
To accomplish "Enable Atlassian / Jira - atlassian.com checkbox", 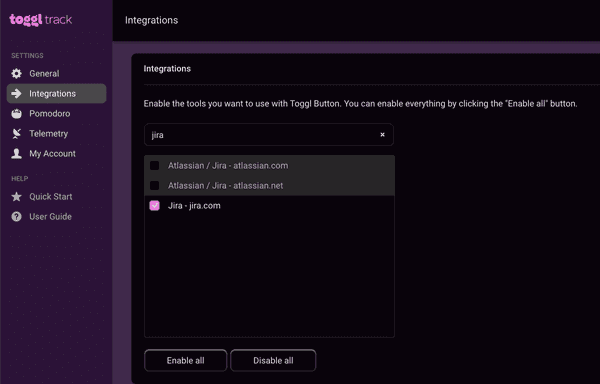I will click(155, 166).
